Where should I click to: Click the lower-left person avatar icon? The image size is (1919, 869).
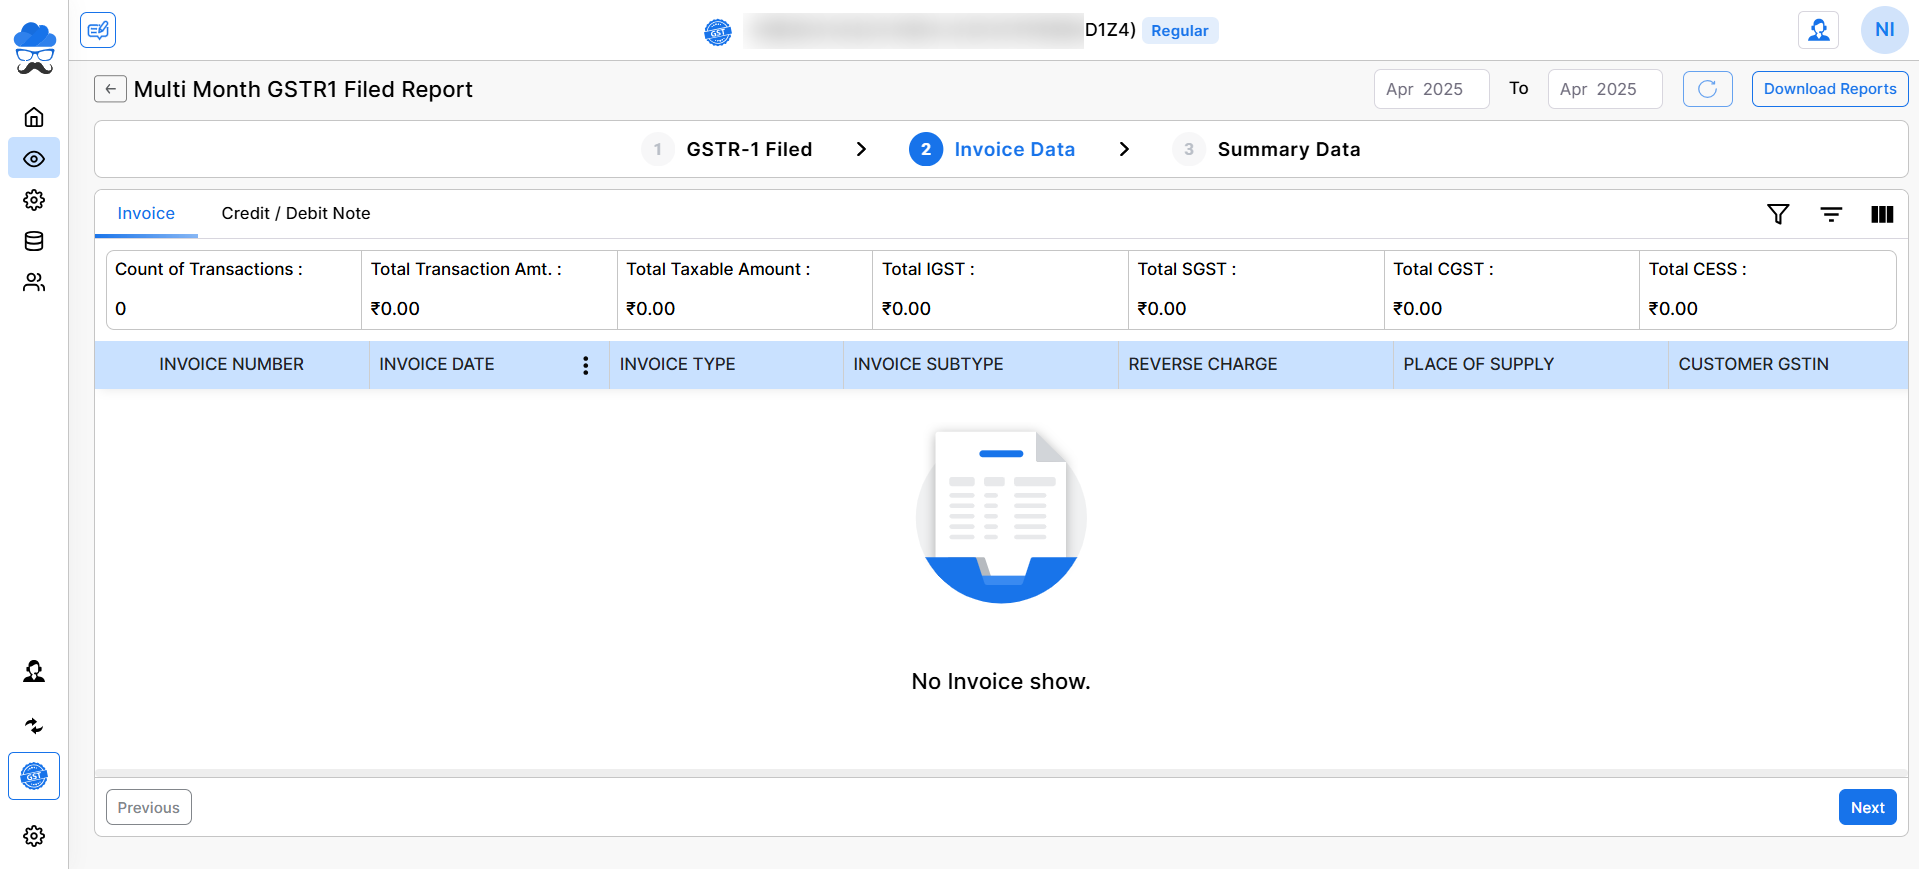pyautogui.click(x=34, y=671)
